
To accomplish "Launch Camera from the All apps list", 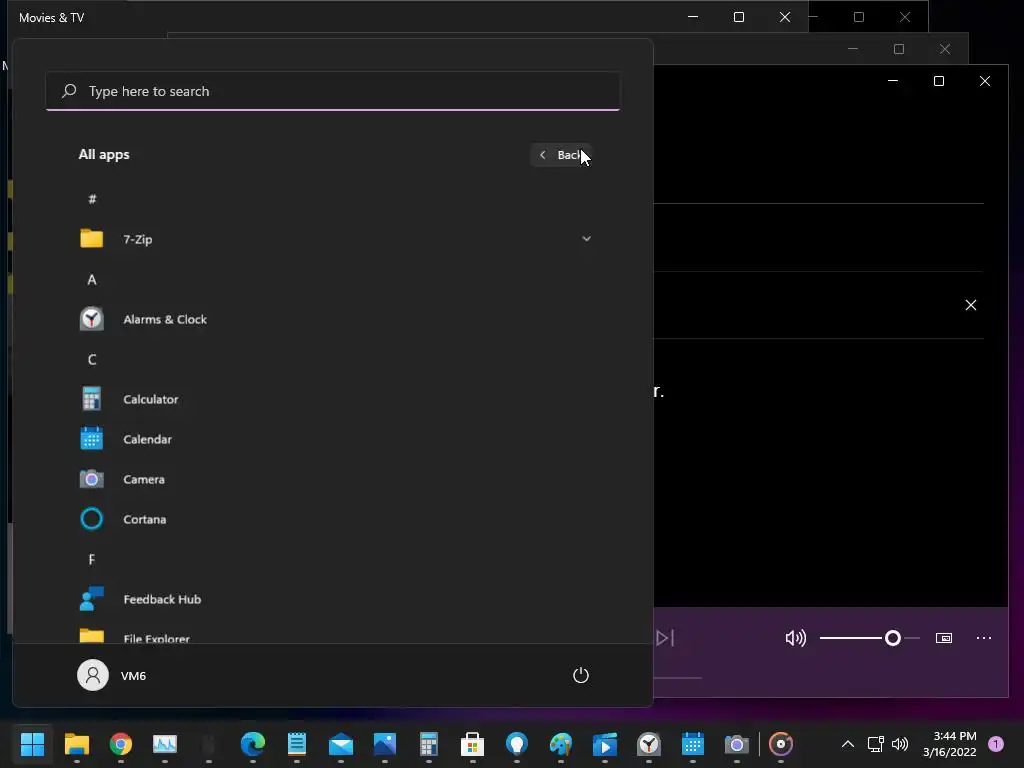I will coord(333,479).
